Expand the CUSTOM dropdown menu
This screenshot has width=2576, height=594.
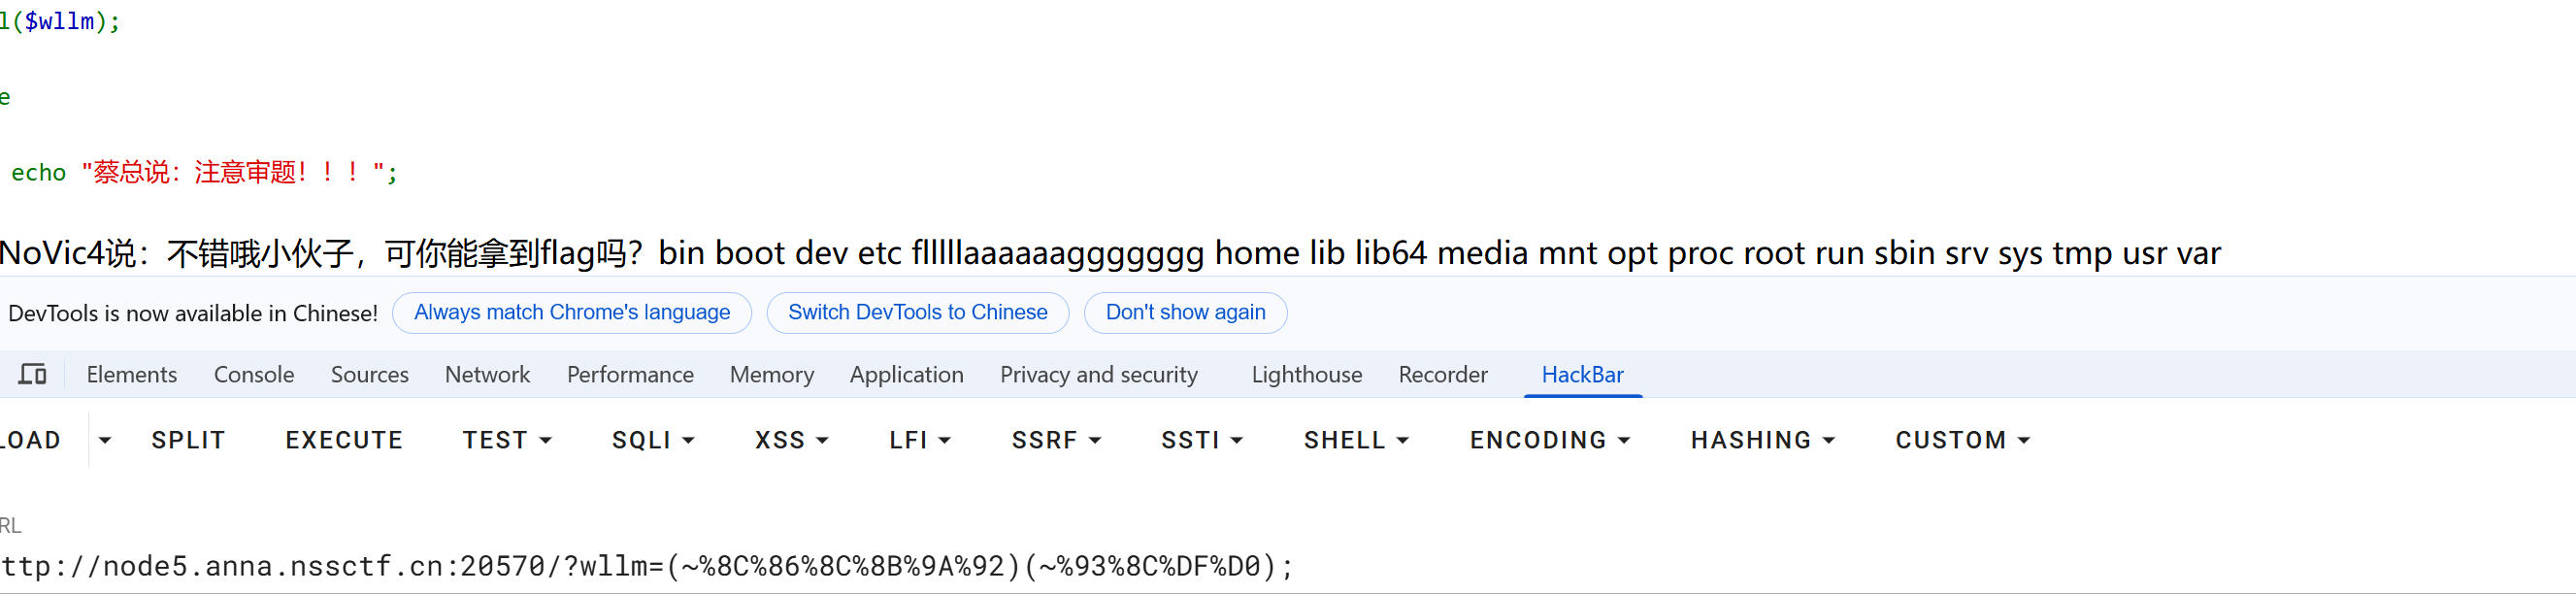click(x=1963, y=441)
